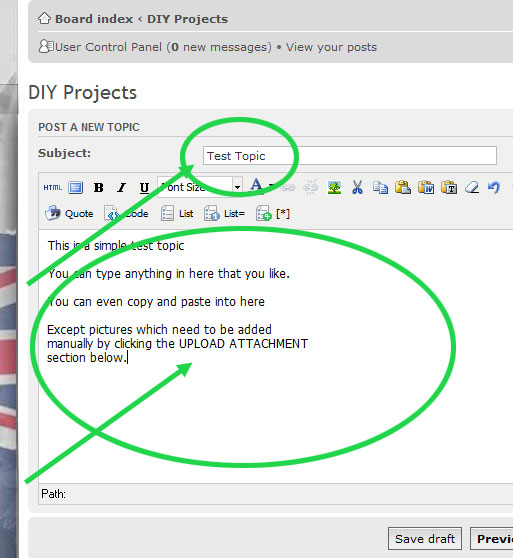Viewport: 513px width, 558px height.
Task: Click the Copy icon in toolbar
Action: click(x=380, y=187)
